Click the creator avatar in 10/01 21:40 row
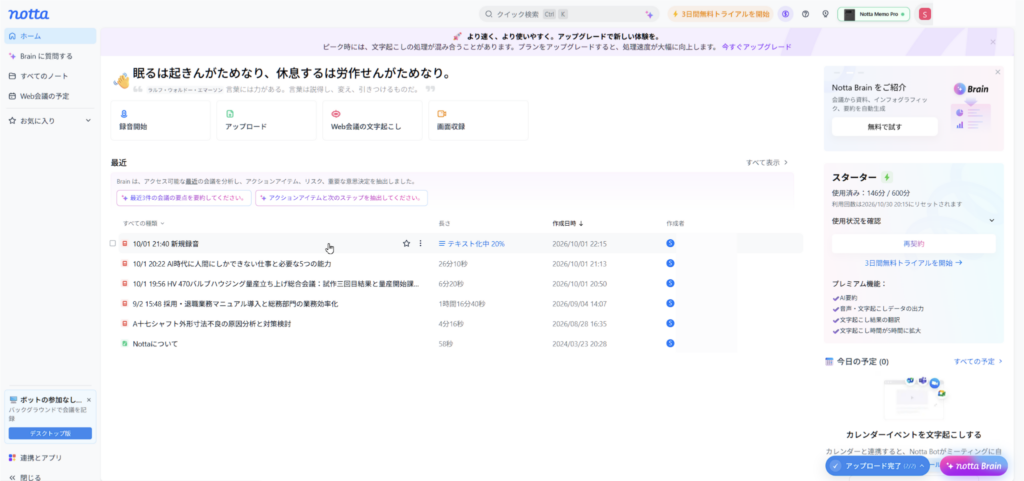 670,243
